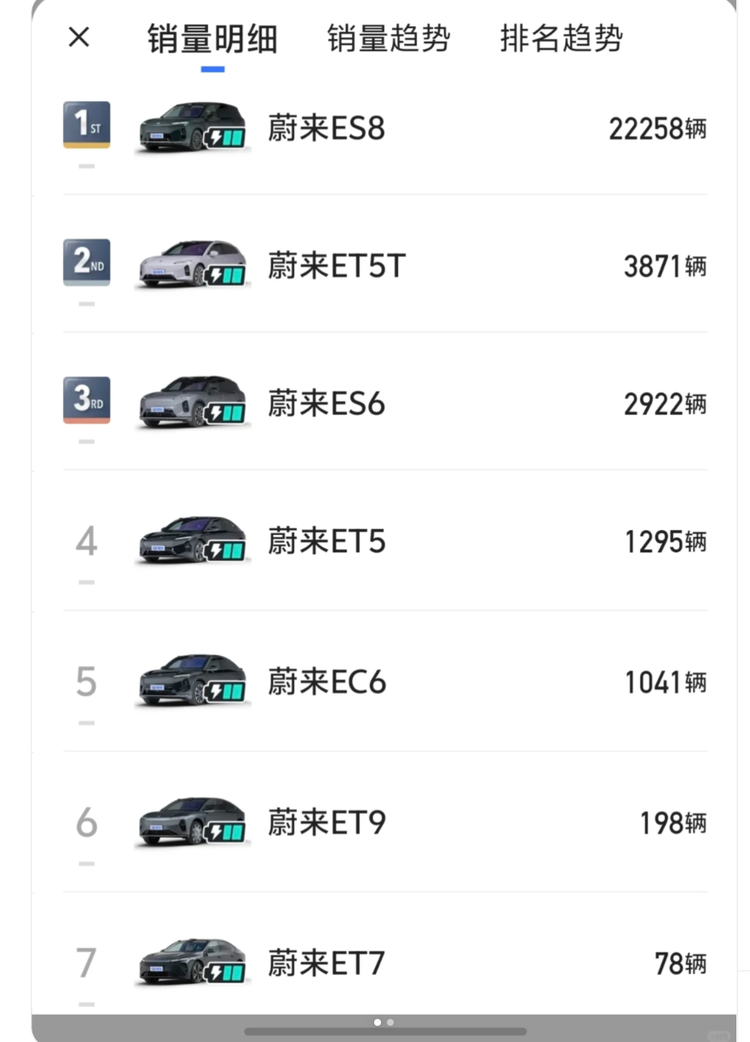The image size is (750, 1042).
Task: Click the 1st place rank badge
Action: pyautogui.click(x=86, y=125)
